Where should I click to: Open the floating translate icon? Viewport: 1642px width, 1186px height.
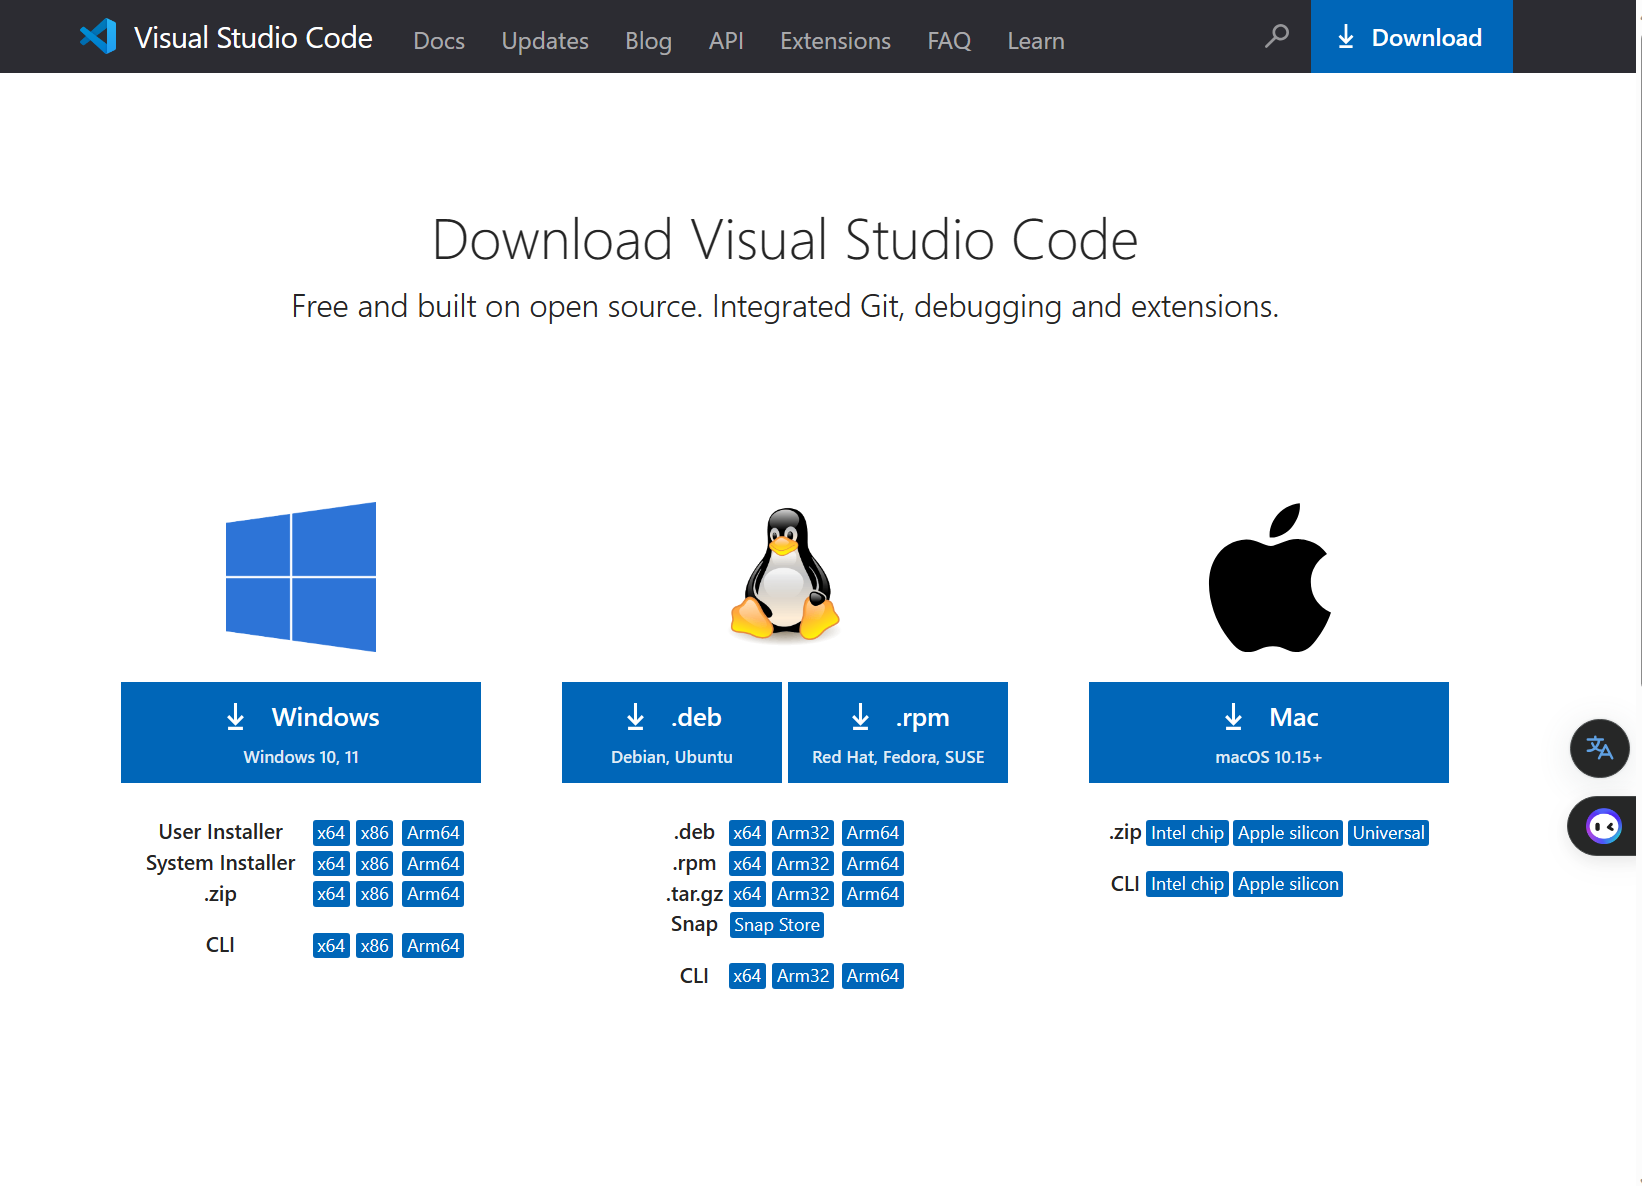click(x=1599, y=748)
